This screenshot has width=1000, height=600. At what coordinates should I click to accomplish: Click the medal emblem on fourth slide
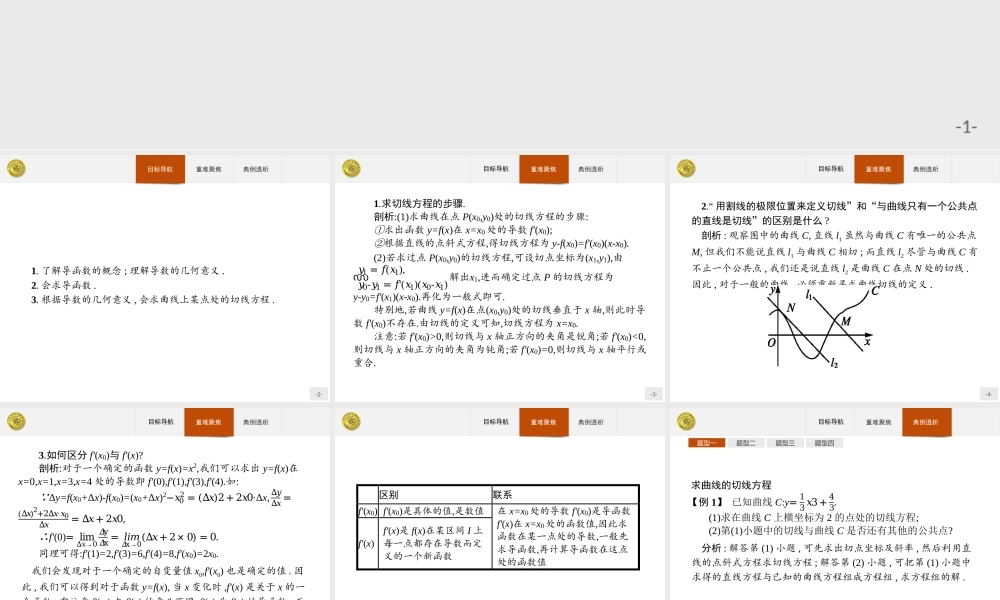(16, 421)
